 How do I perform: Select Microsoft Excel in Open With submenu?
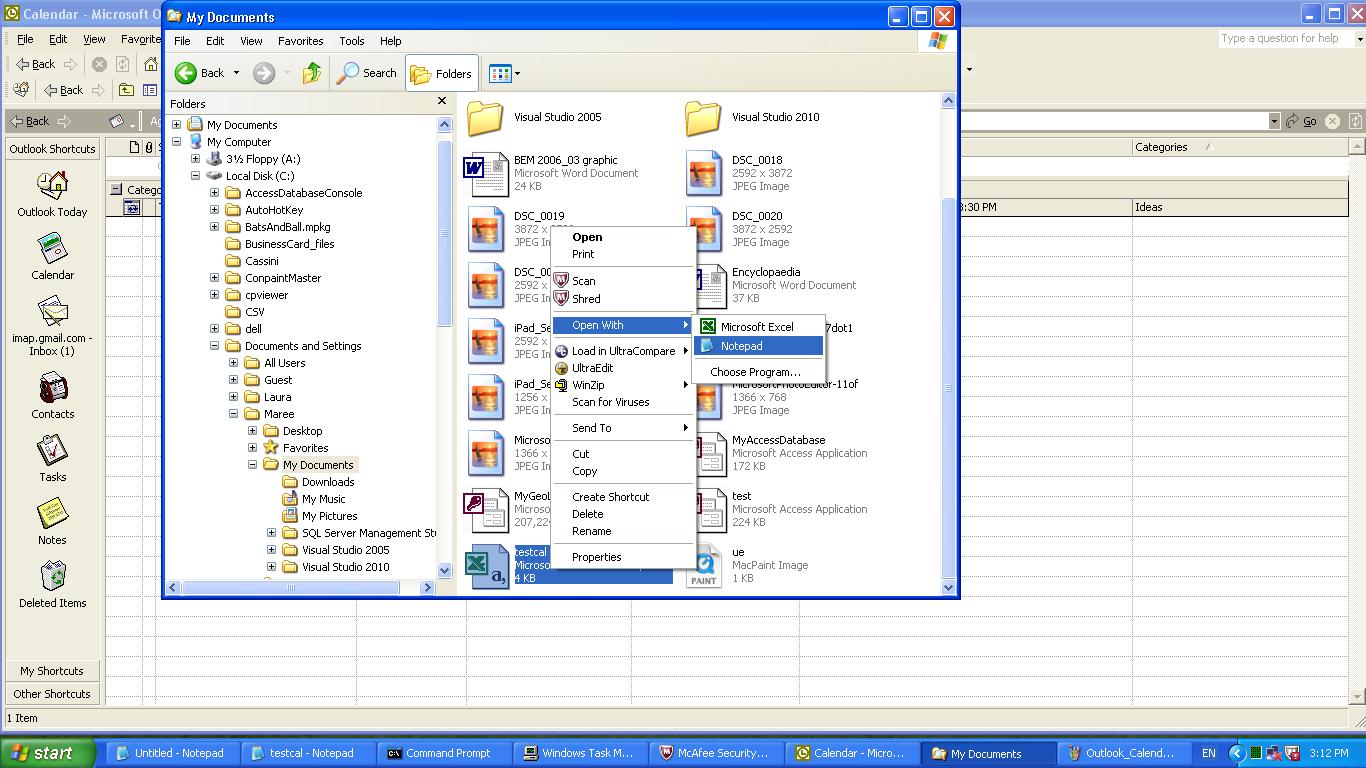click(x=756, y=327)
